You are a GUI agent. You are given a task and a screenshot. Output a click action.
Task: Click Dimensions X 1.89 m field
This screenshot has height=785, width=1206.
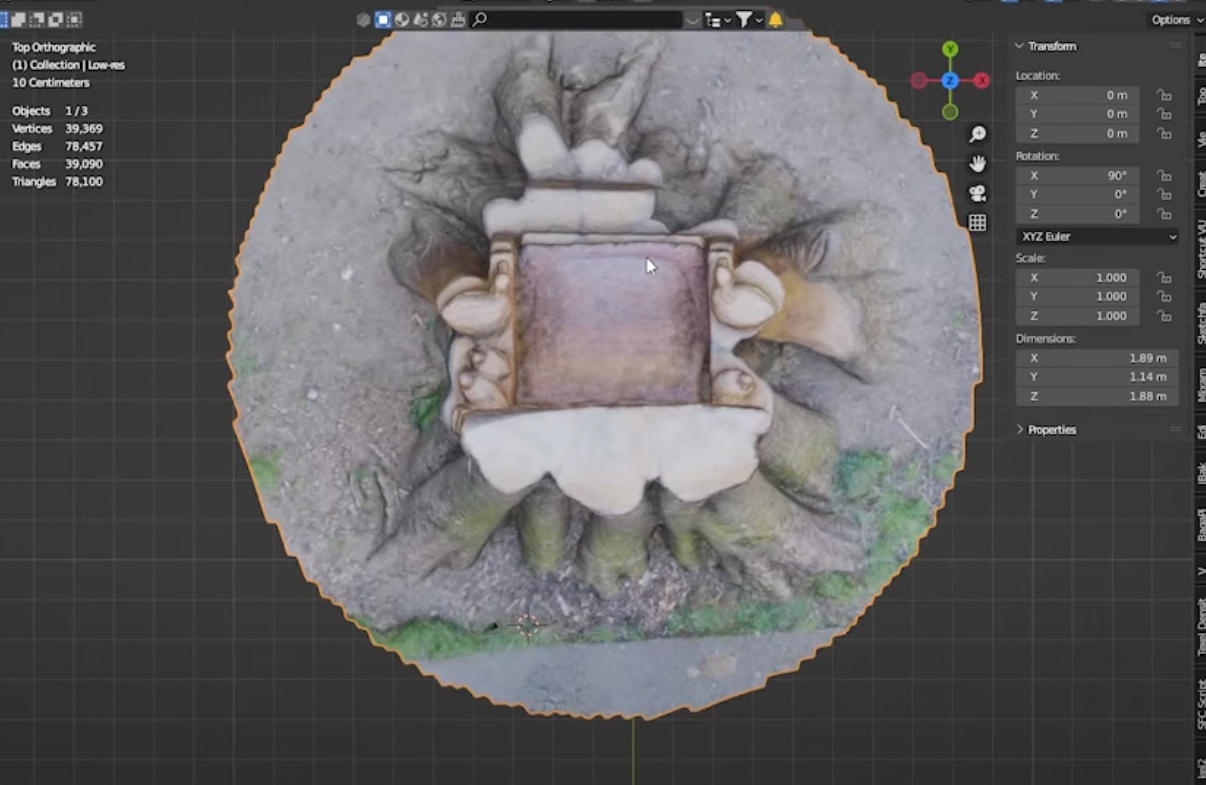click(1097, 358)
